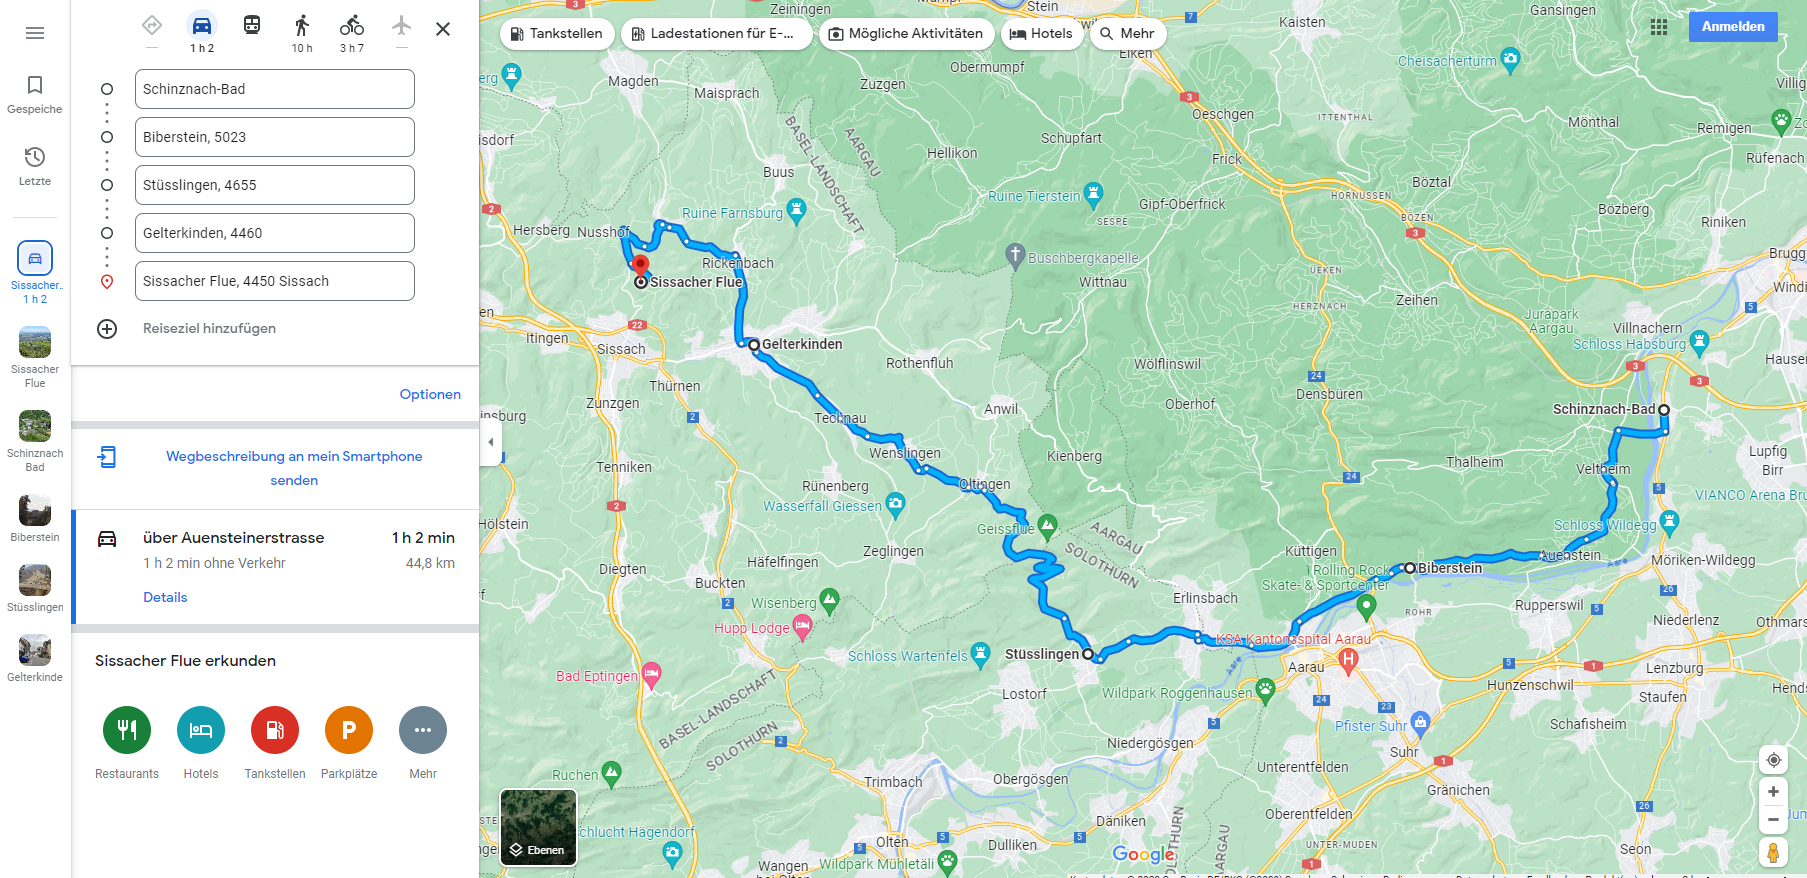Open the hamburger main menu
The width and height of the screenshot is (1807, 878).
tap(35, 33)
